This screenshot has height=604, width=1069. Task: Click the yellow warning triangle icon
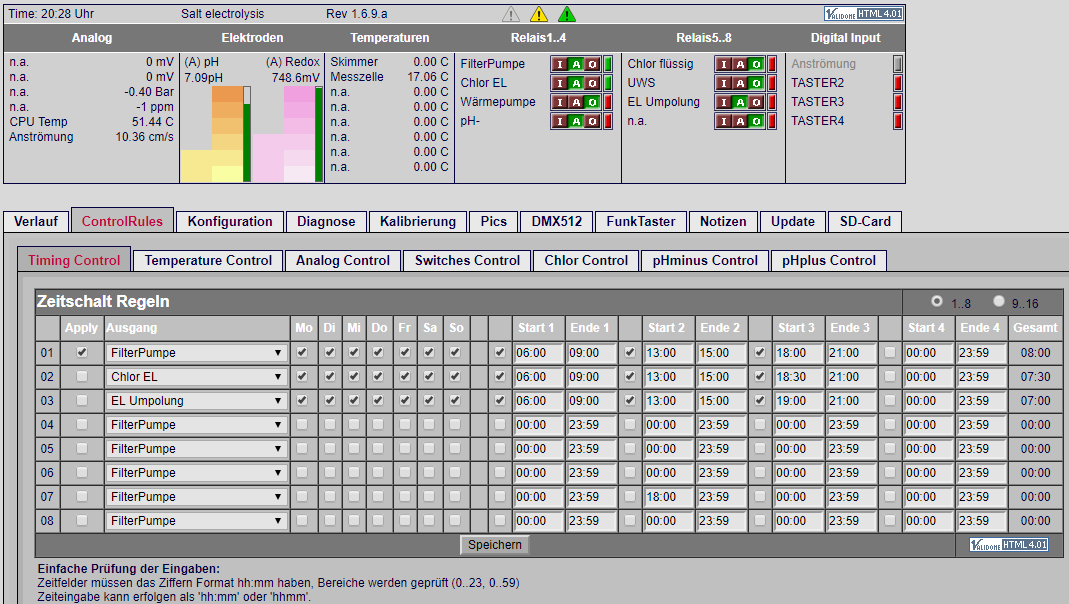pyautogui.click(x=539, y=14)
